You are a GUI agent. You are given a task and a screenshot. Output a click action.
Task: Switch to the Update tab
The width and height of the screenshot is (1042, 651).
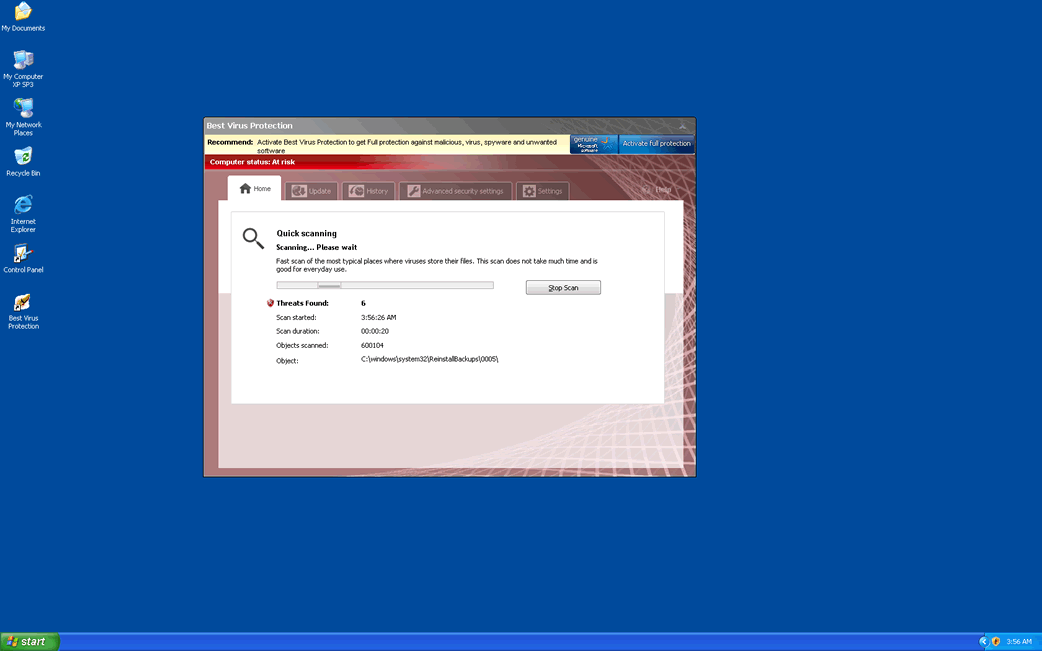311,191
